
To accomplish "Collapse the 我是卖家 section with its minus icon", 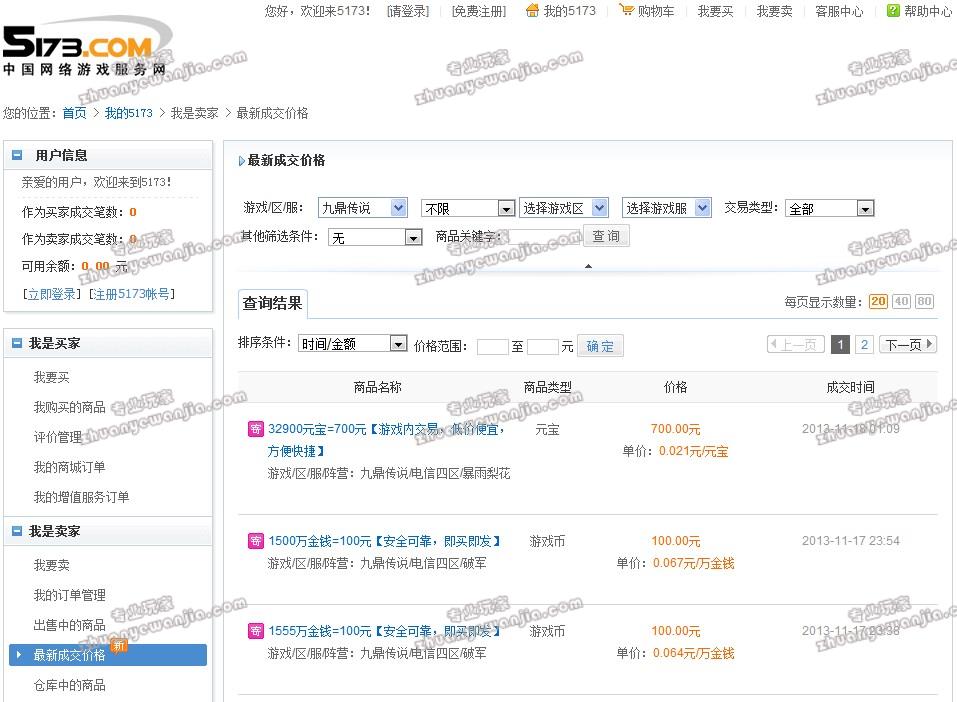I will tap(17, 531).
